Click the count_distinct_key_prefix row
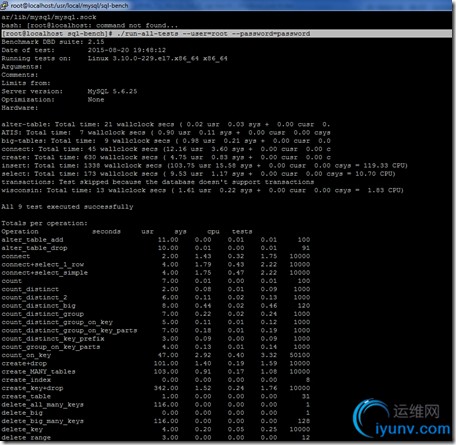 pyautogui.click(x=156, y=339)
